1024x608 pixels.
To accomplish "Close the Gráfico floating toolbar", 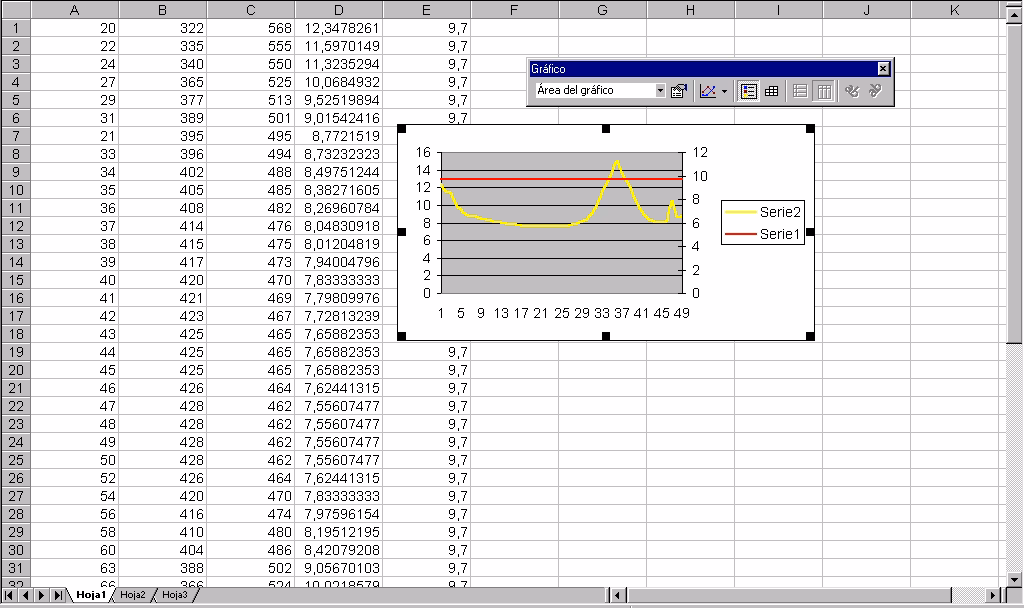I will [883, 69].
